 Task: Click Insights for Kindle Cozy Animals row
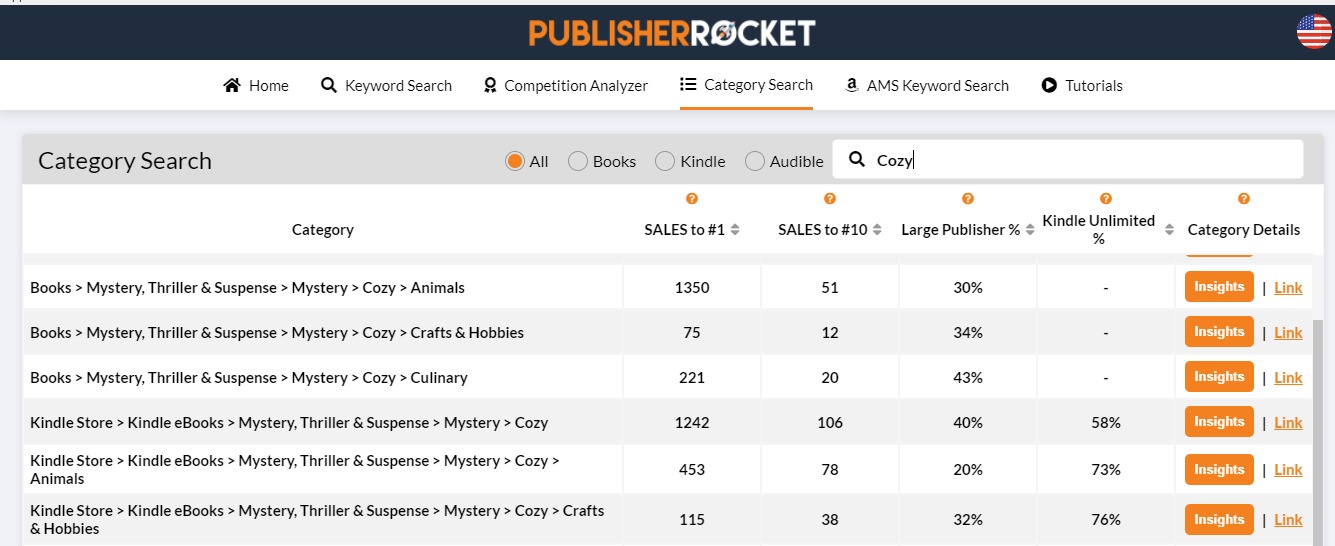tap(1219, 470)
